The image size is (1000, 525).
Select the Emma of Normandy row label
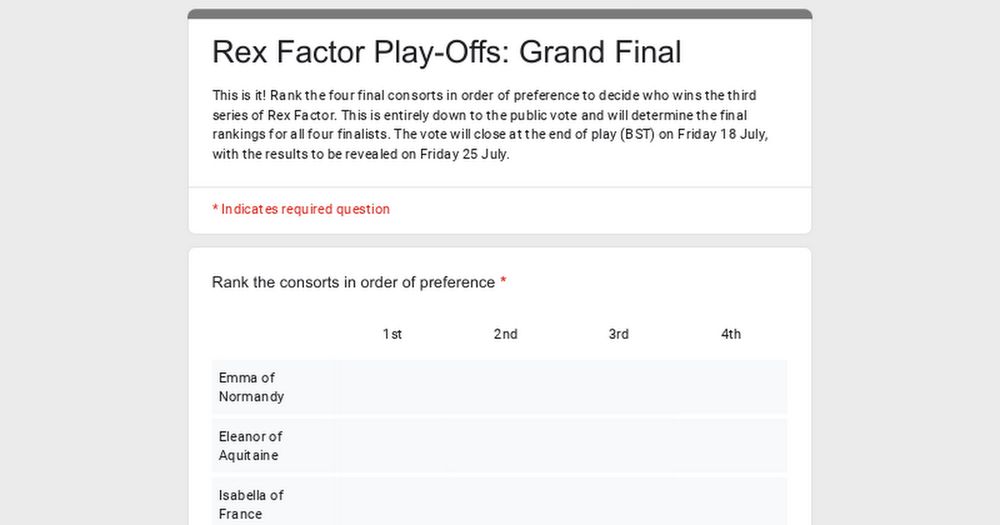click(x=251, y=387)
